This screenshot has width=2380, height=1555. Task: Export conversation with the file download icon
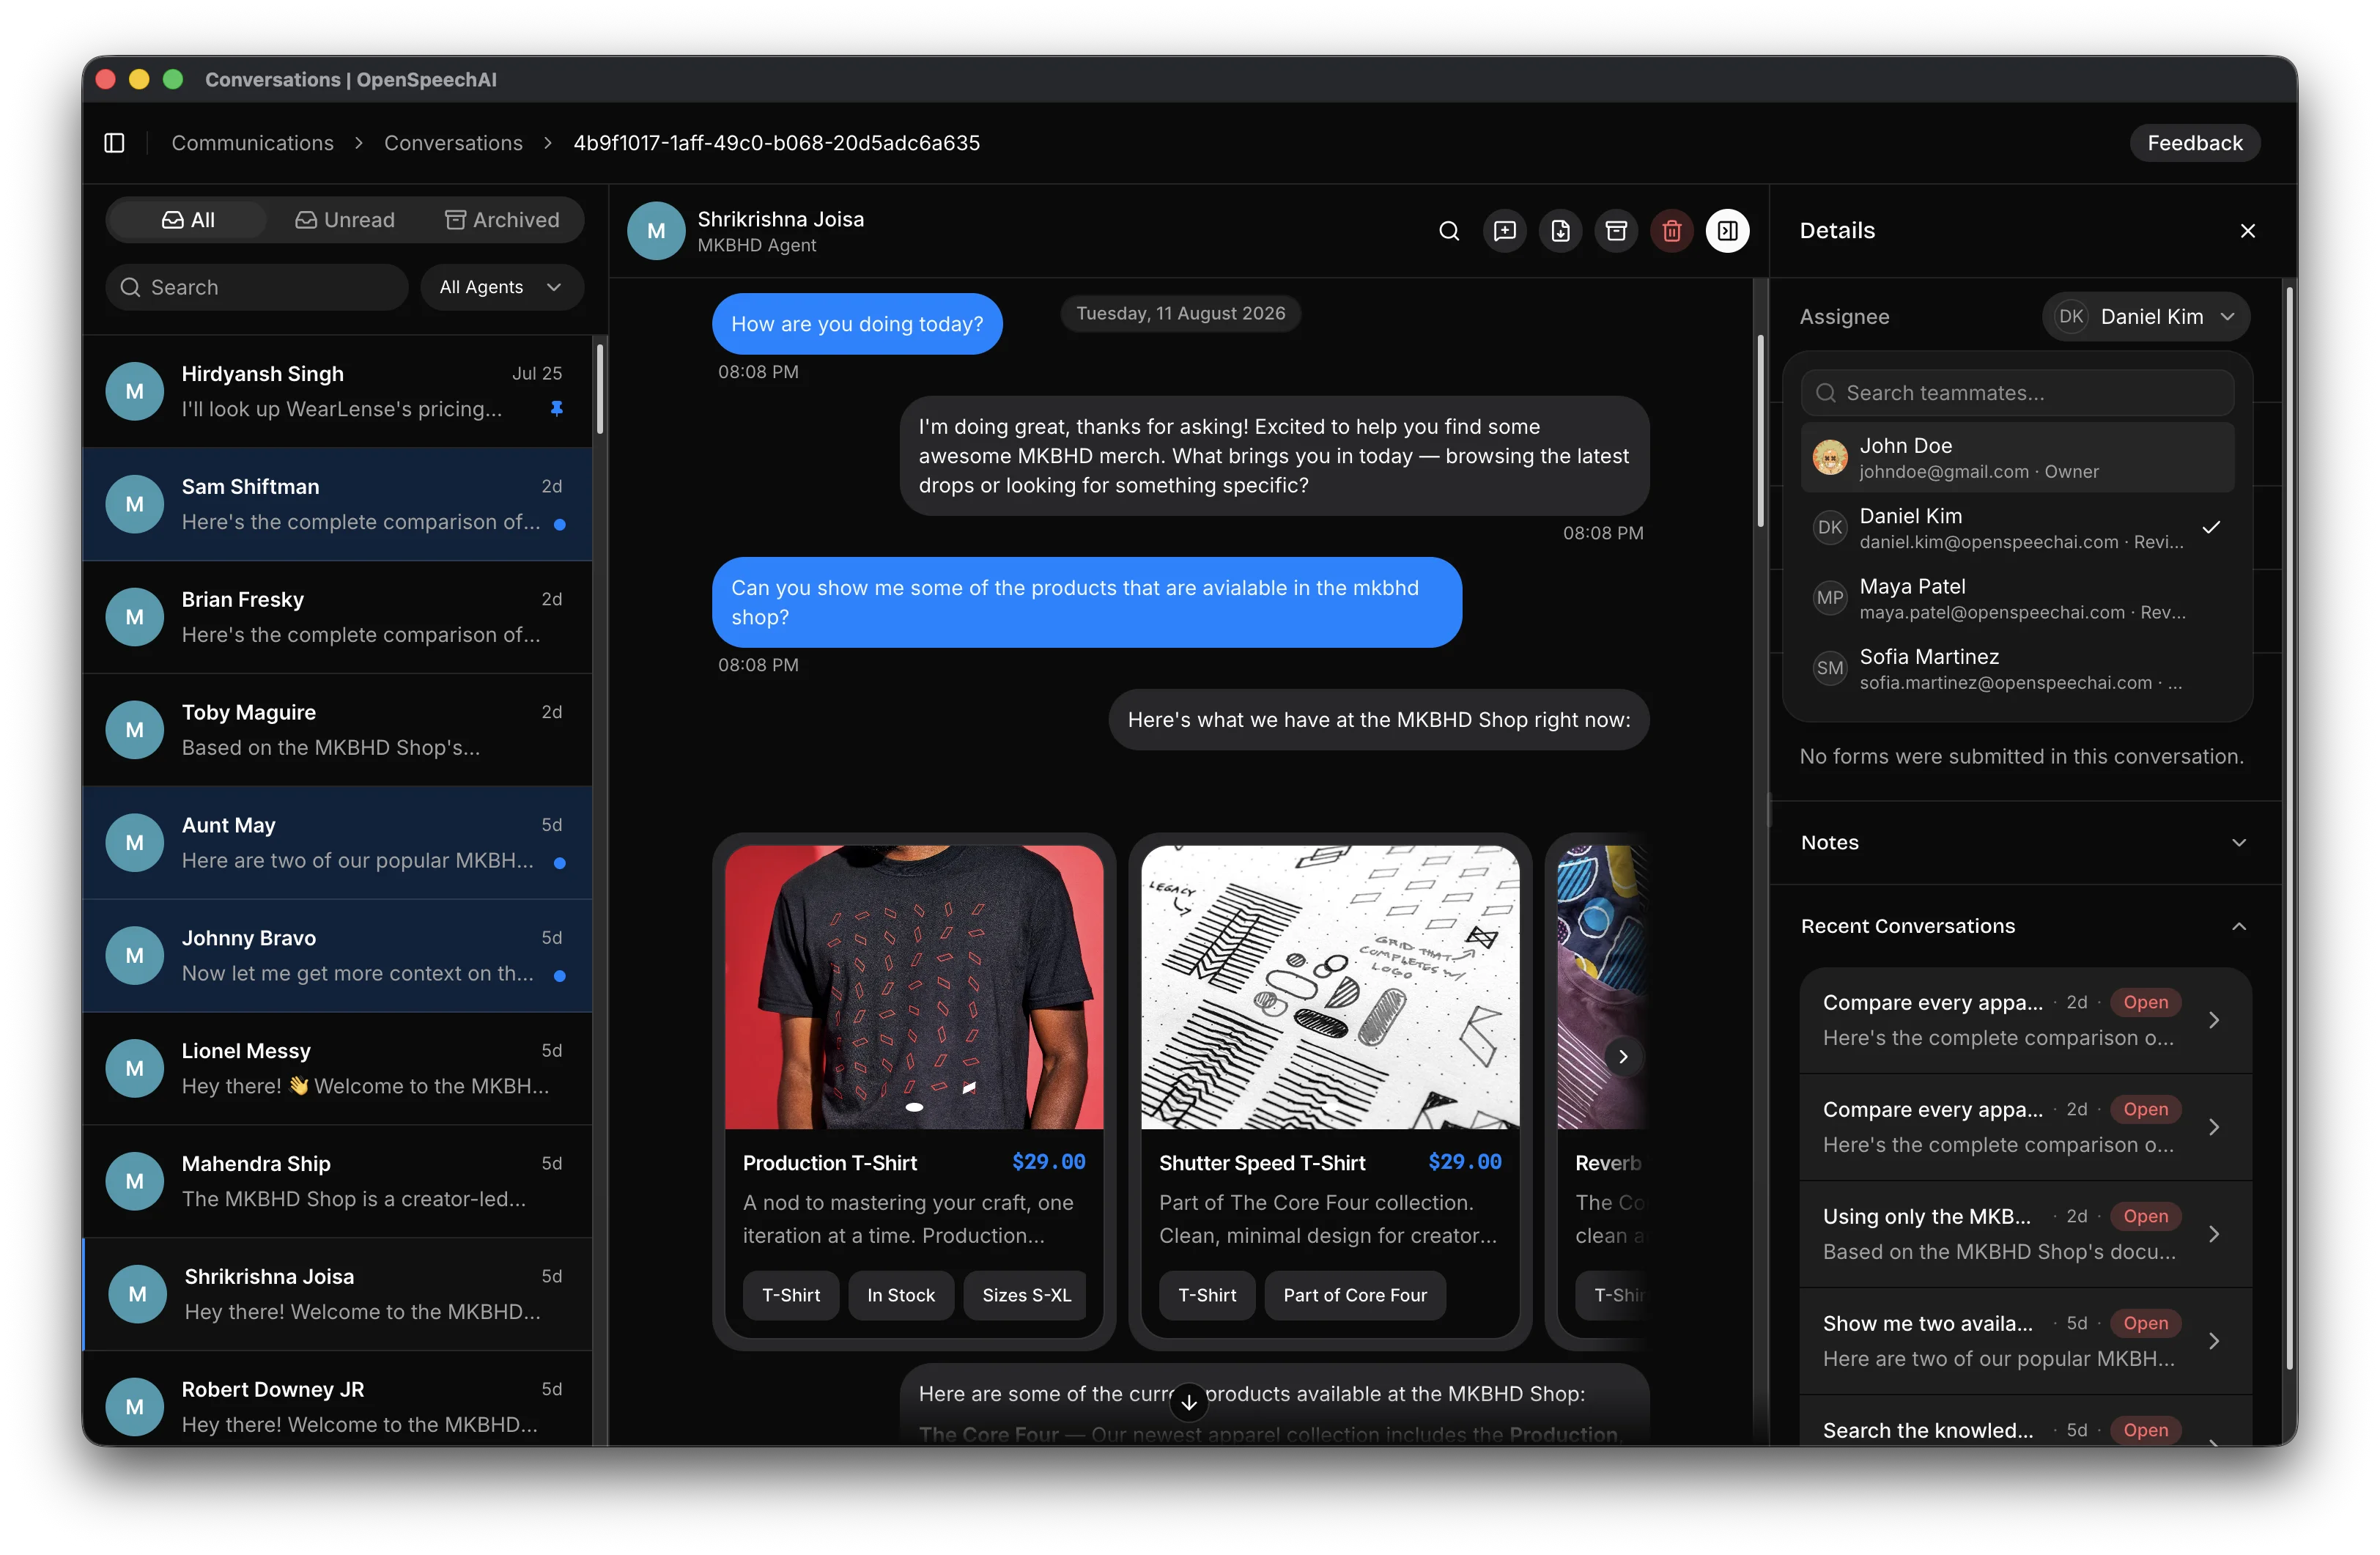click(1561, 231)
